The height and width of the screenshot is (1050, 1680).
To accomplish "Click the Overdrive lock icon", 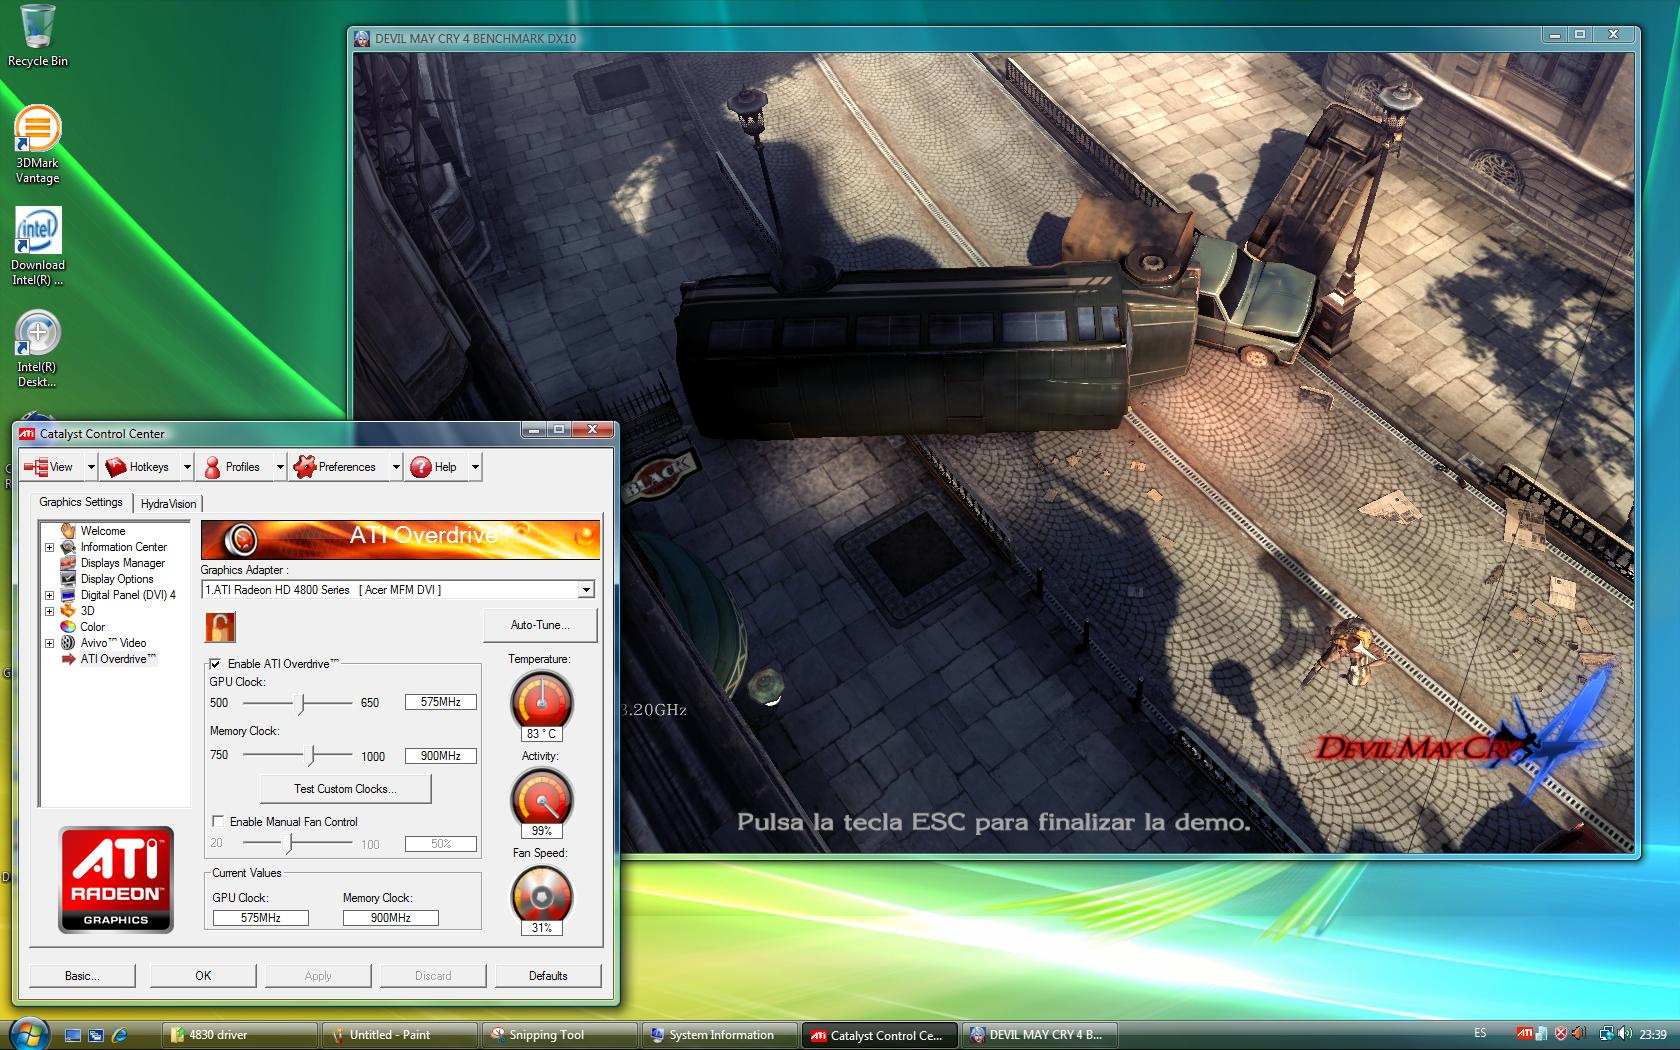I will click(x=220, y=627).
